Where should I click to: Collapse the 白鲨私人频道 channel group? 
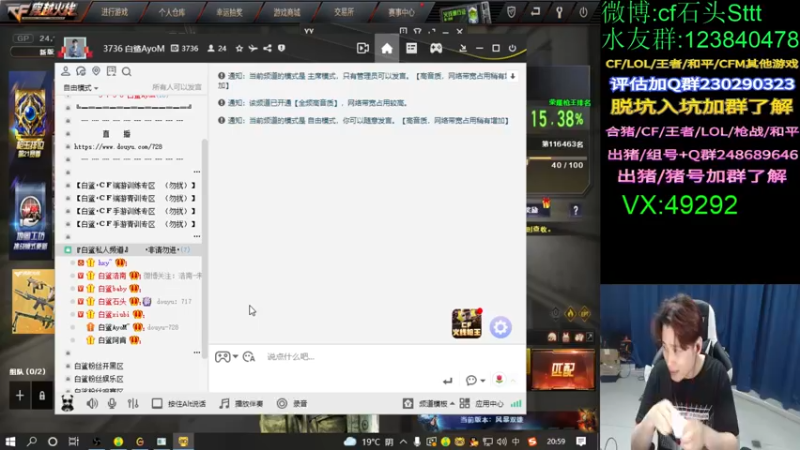click(68, 250)
